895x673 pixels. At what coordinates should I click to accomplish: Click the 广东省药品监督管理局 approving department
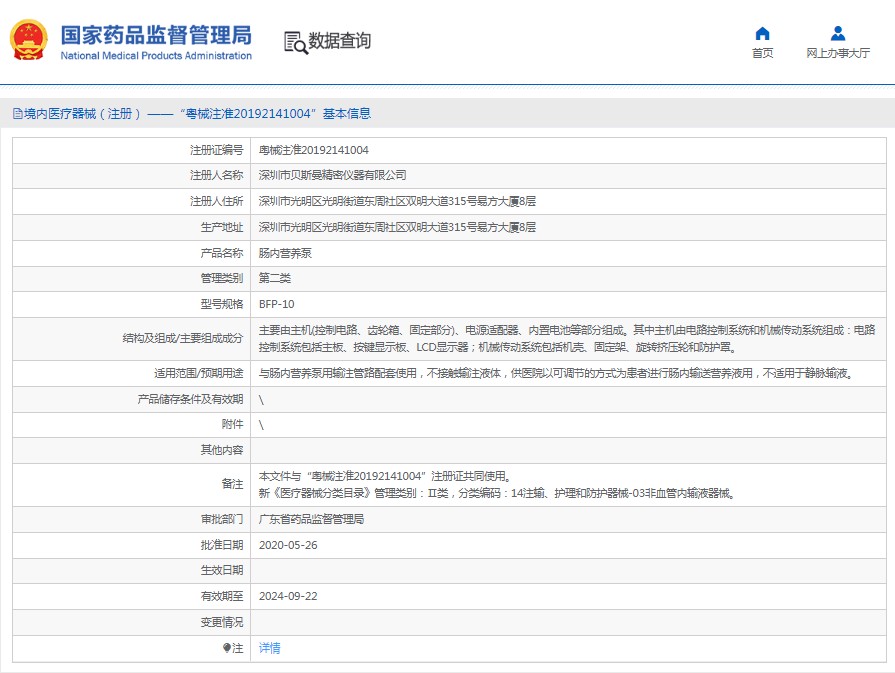pos(311,520)
